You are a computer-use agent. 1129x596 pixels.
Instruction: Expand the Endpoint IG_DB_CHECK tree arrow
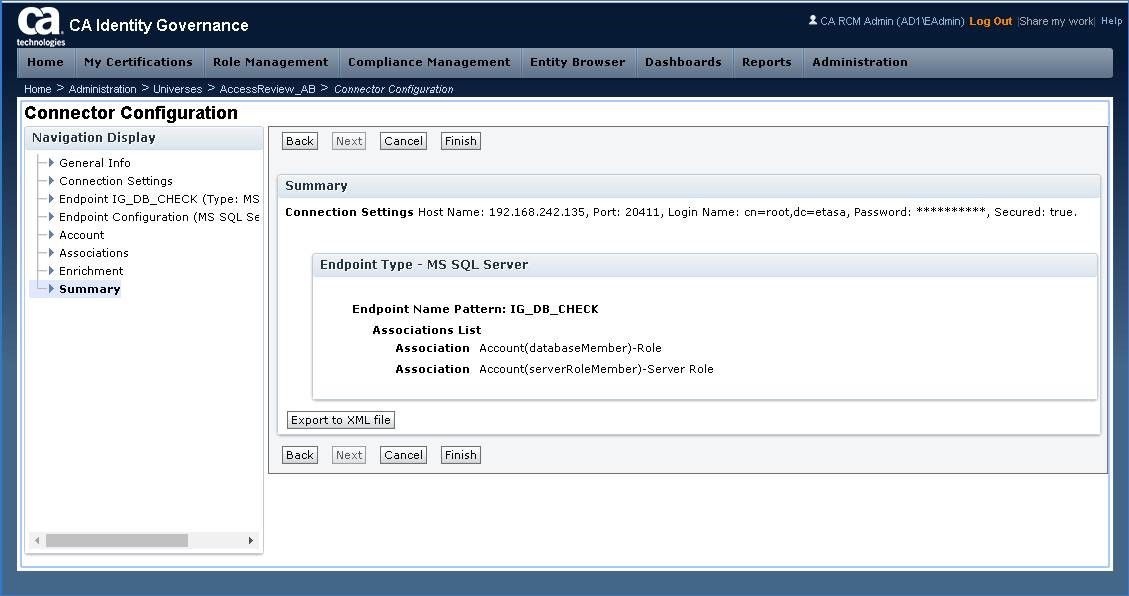click(51, 199)
